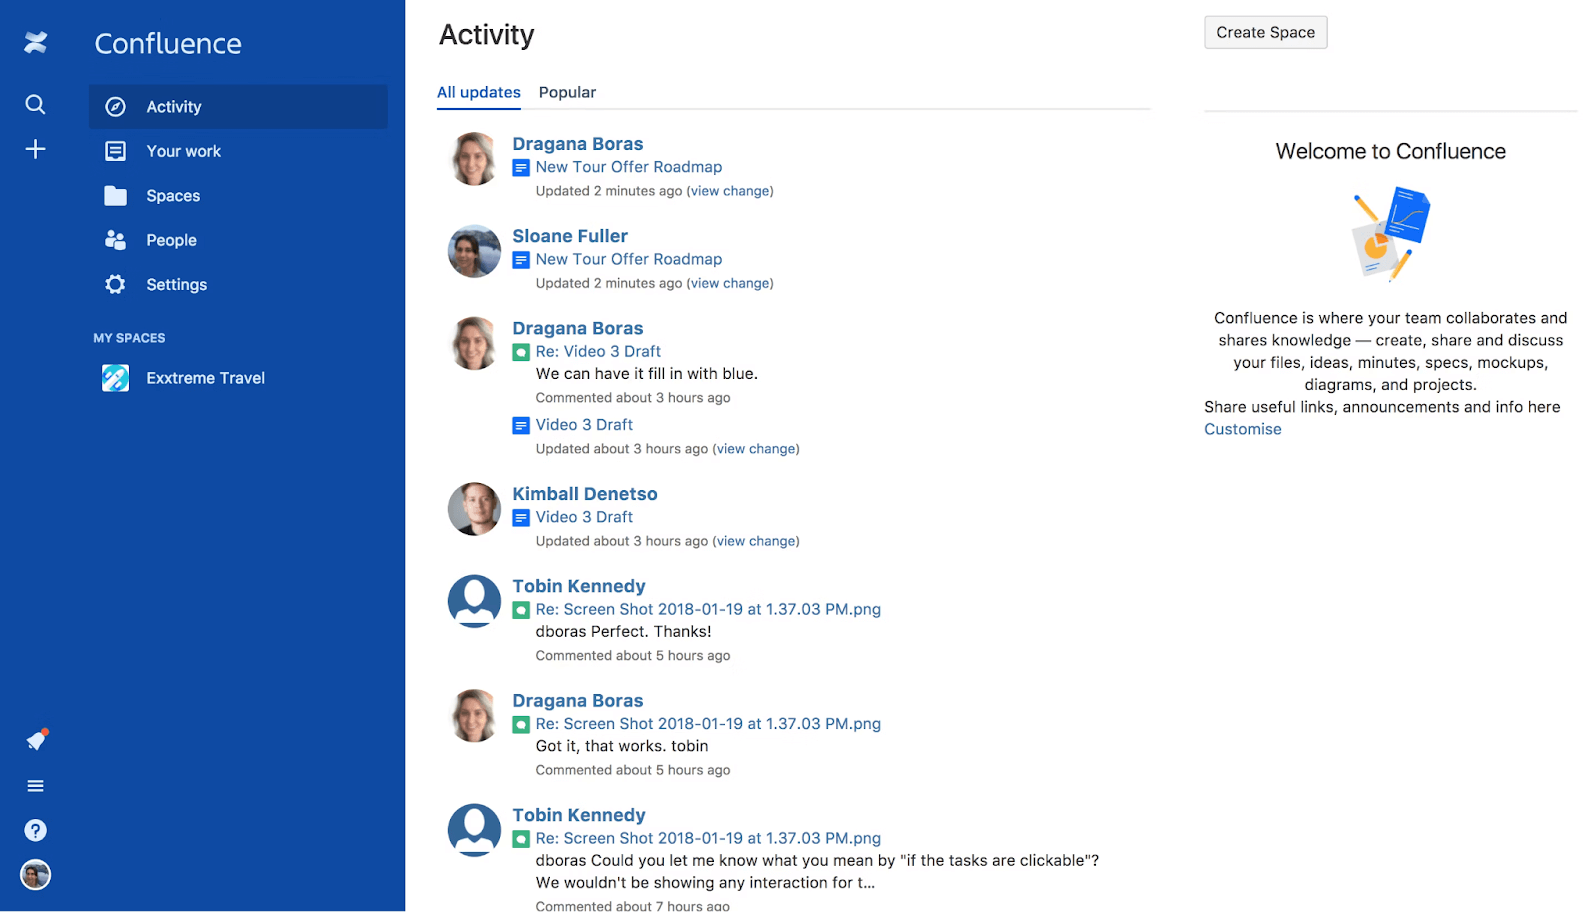This screenshot has height=912, width=1584.
Task: Click the People group icon
Action: [116, 240]
